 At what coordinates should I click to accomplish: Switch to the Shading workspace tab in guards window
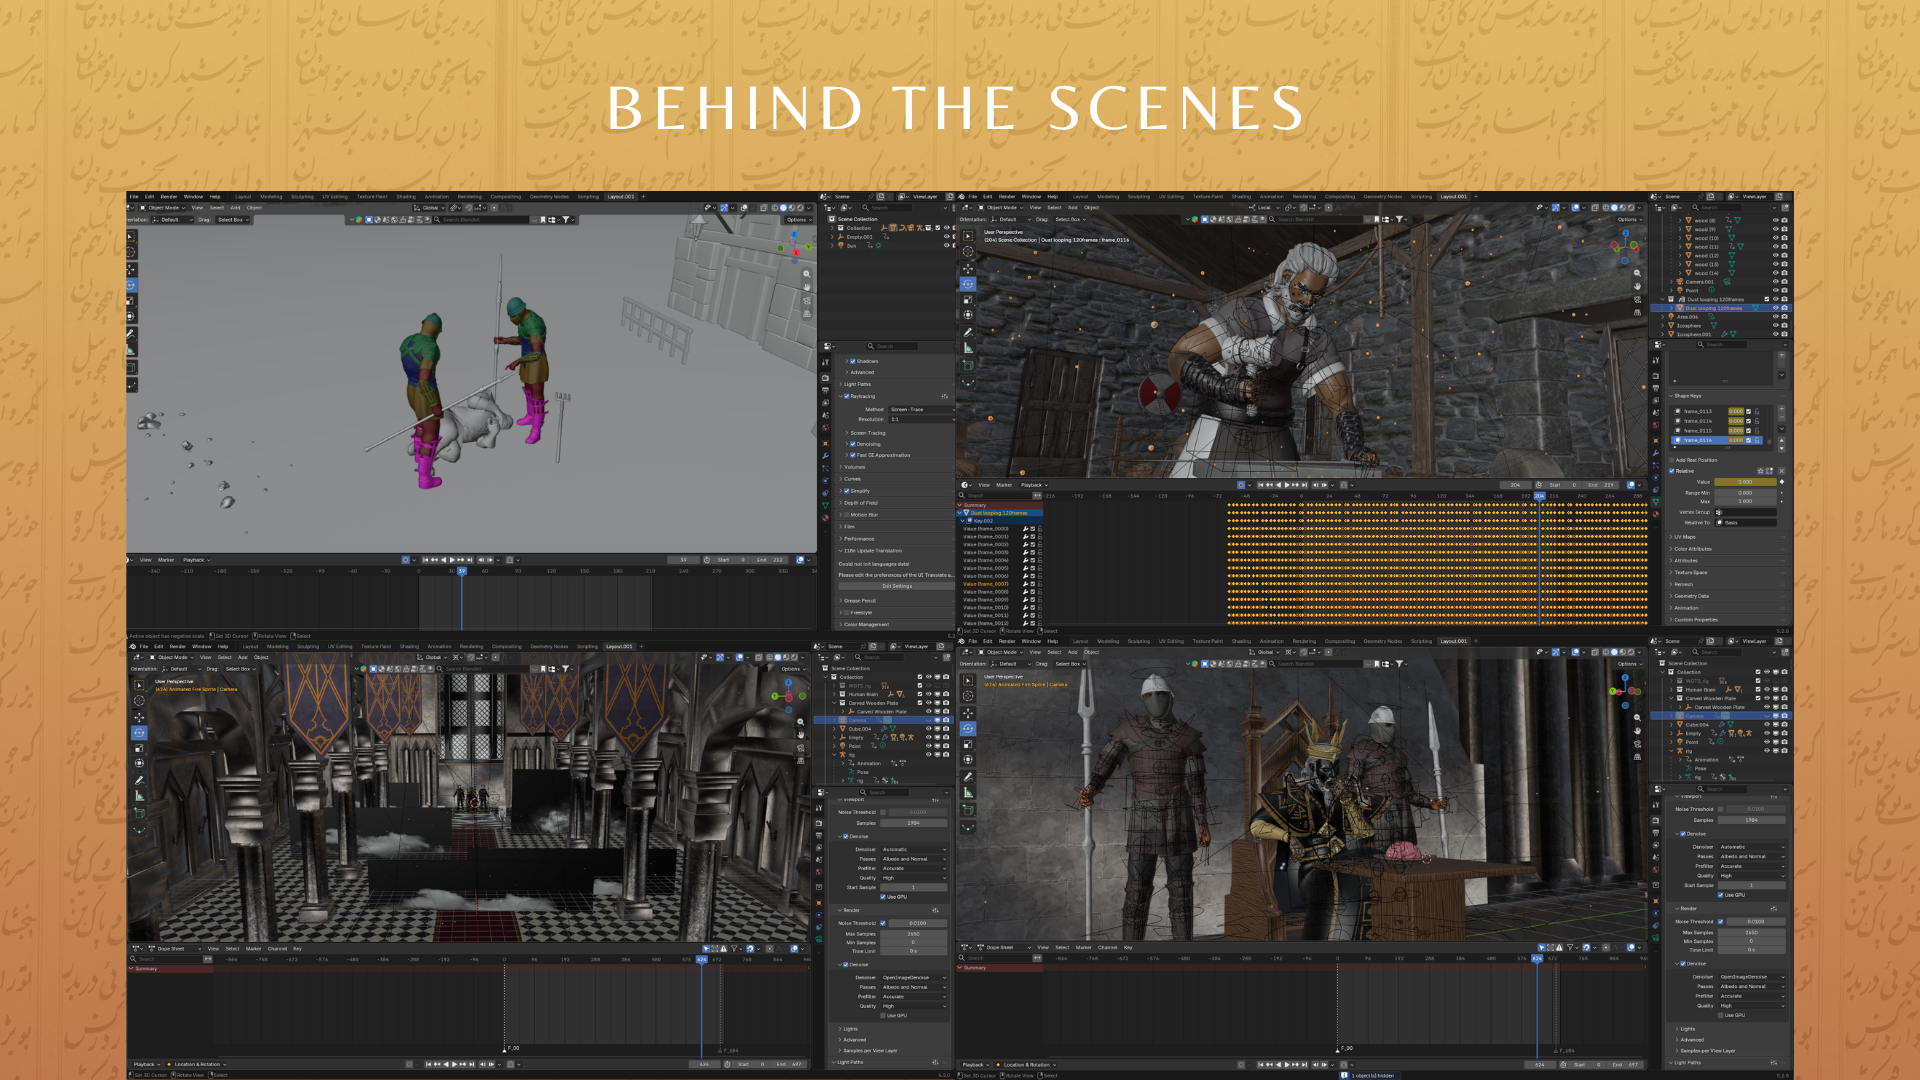click(406, 196)
